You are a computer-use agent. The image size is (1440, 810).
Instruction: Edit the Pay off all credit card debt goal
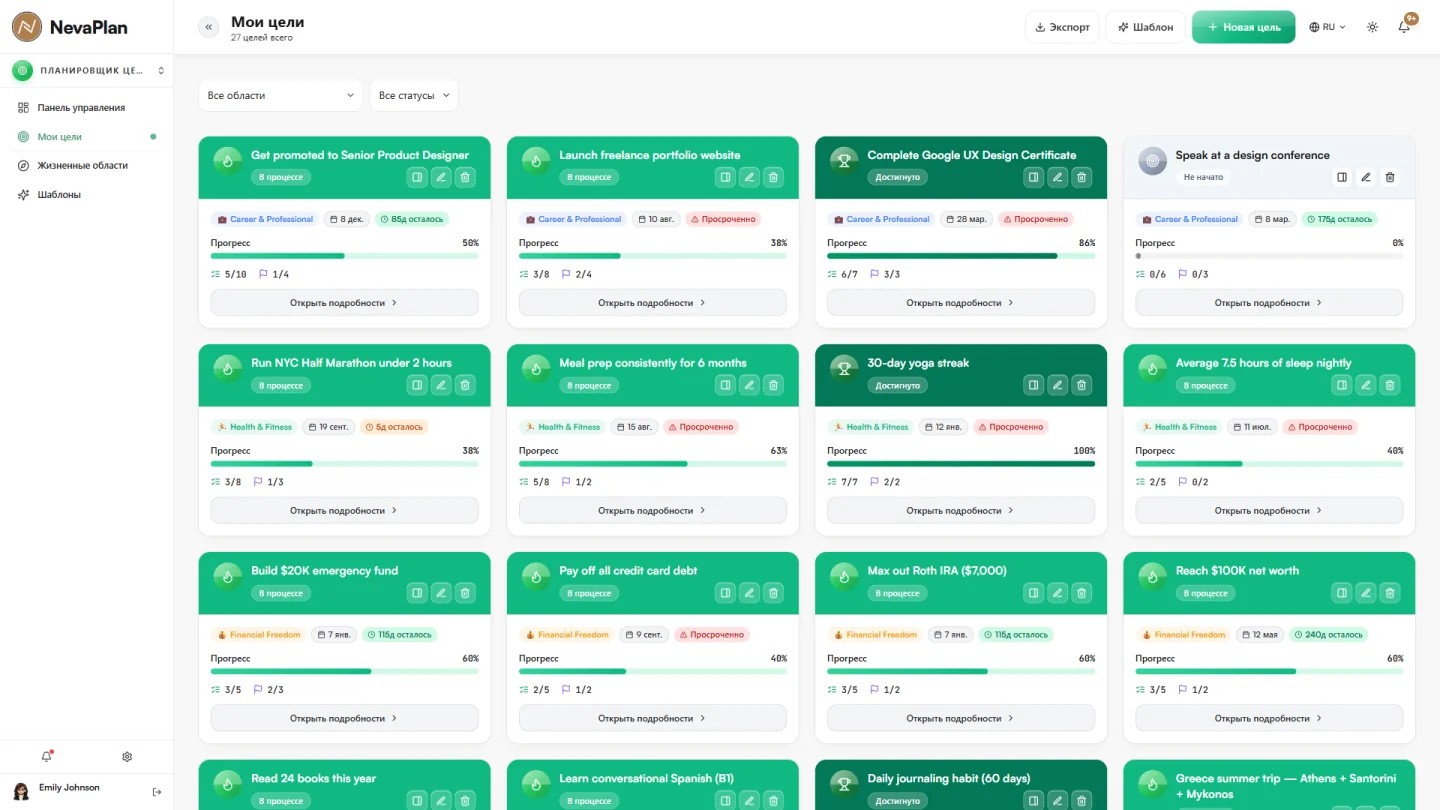(x=749, y=593)
